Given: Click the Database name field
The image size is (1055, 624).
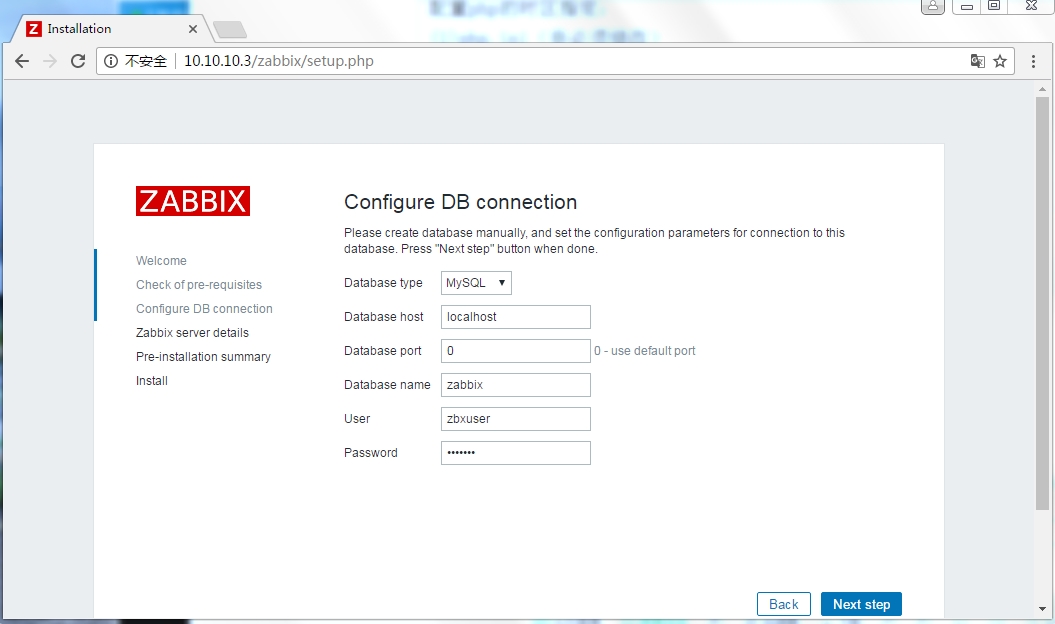Looking at the screenshot, I should [x=516, y=385].
